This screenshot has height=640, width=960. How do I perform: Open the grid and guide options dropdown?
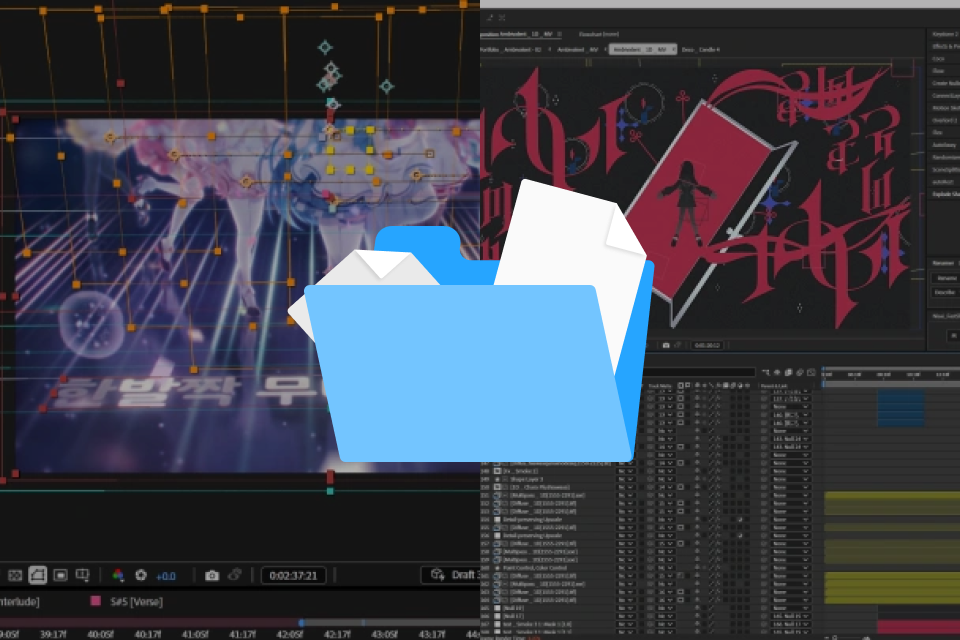pos(82,575)
